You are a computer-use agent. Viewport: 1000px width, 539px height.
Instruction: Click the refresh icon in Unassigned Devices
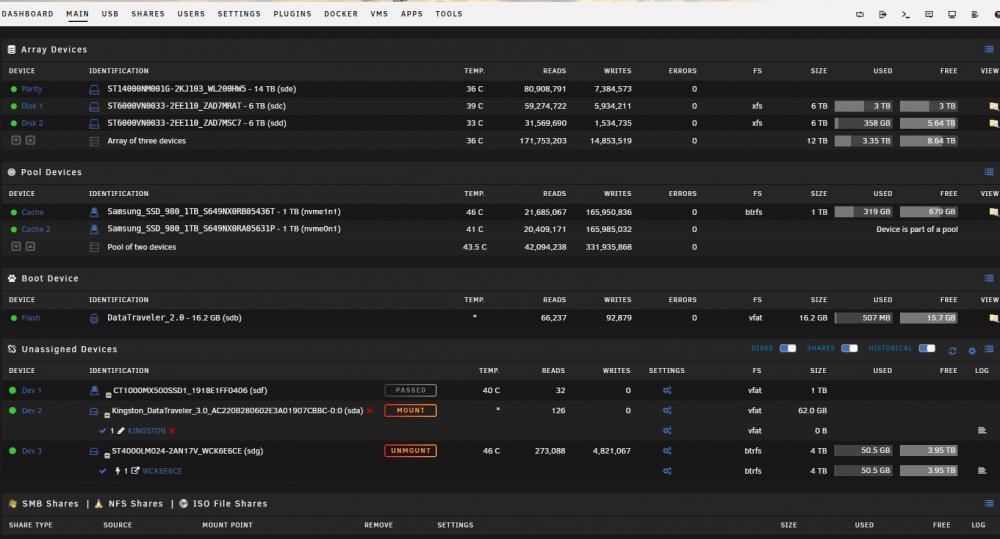click(x=952, y=350)
